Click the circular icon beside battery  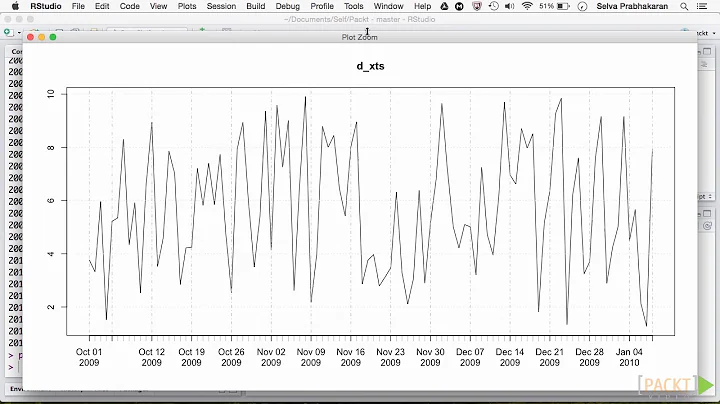[582, 6]
